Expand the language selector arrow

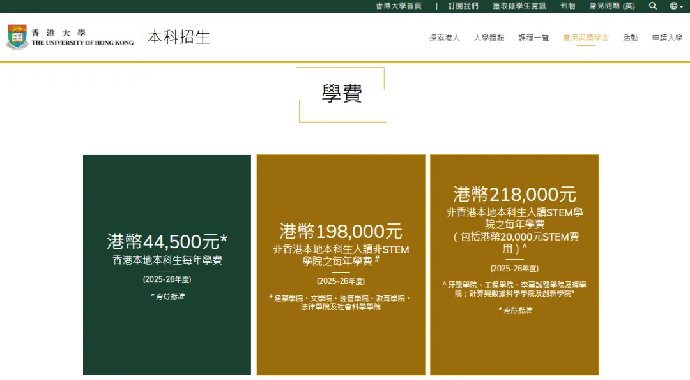click(681, 7)
